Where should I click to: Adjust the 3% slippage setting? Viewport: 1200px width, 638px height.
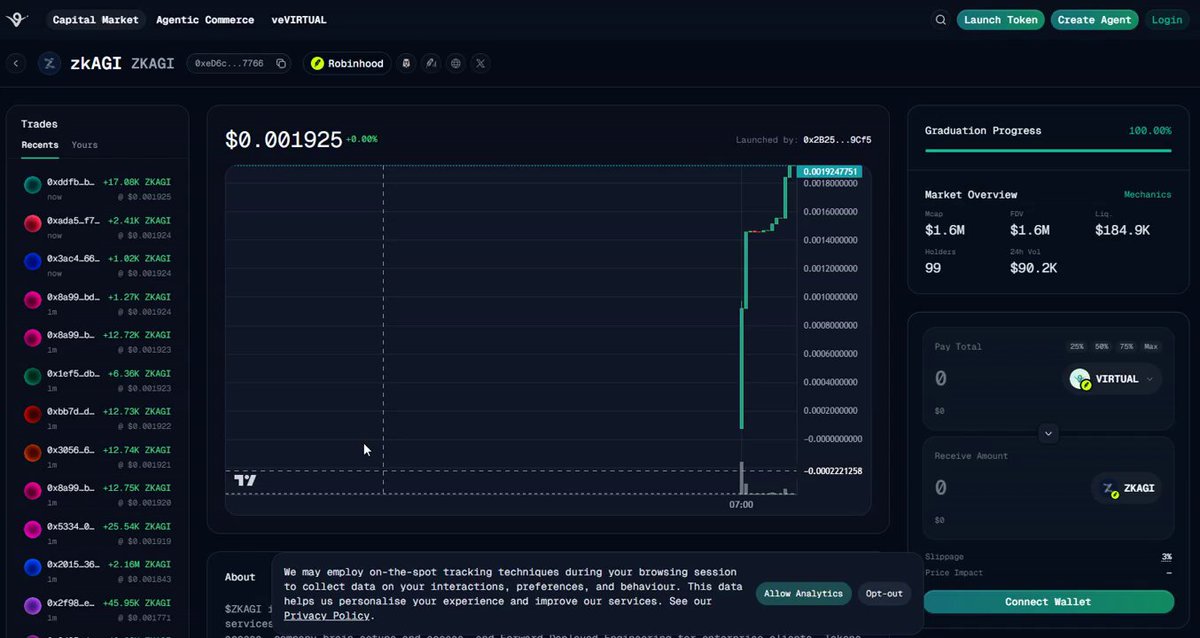[1166, 557]
